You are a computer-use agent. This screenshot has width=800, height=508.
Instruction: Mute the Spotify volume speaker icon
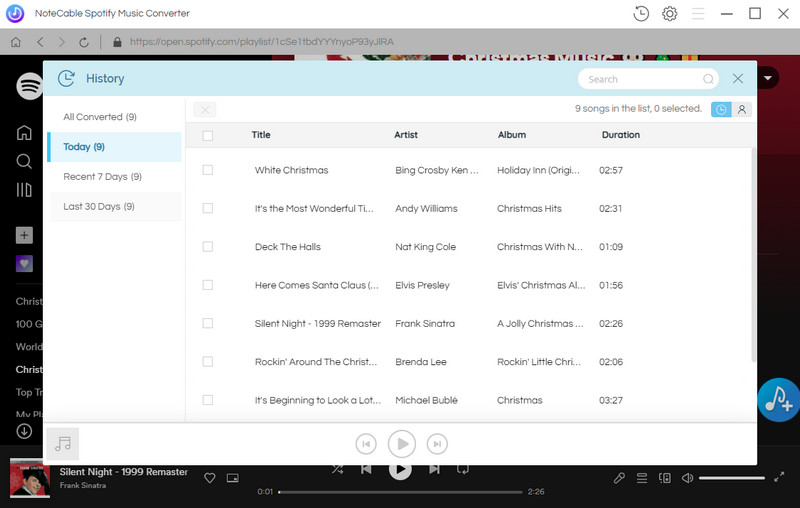[x=687, y=479]
